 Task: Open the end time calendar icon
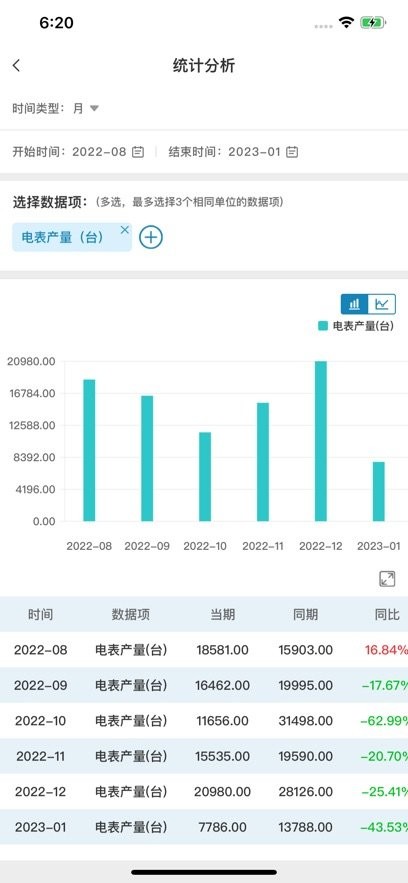[292, 151]
